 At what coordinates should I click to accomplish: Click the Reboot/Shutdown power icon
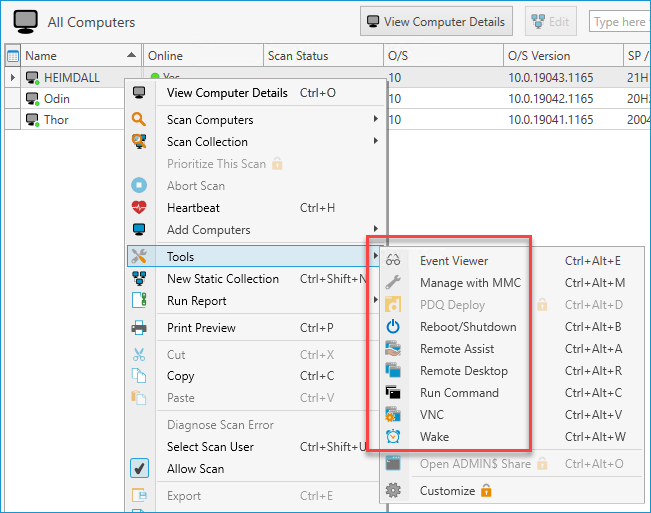click(393, 327)
